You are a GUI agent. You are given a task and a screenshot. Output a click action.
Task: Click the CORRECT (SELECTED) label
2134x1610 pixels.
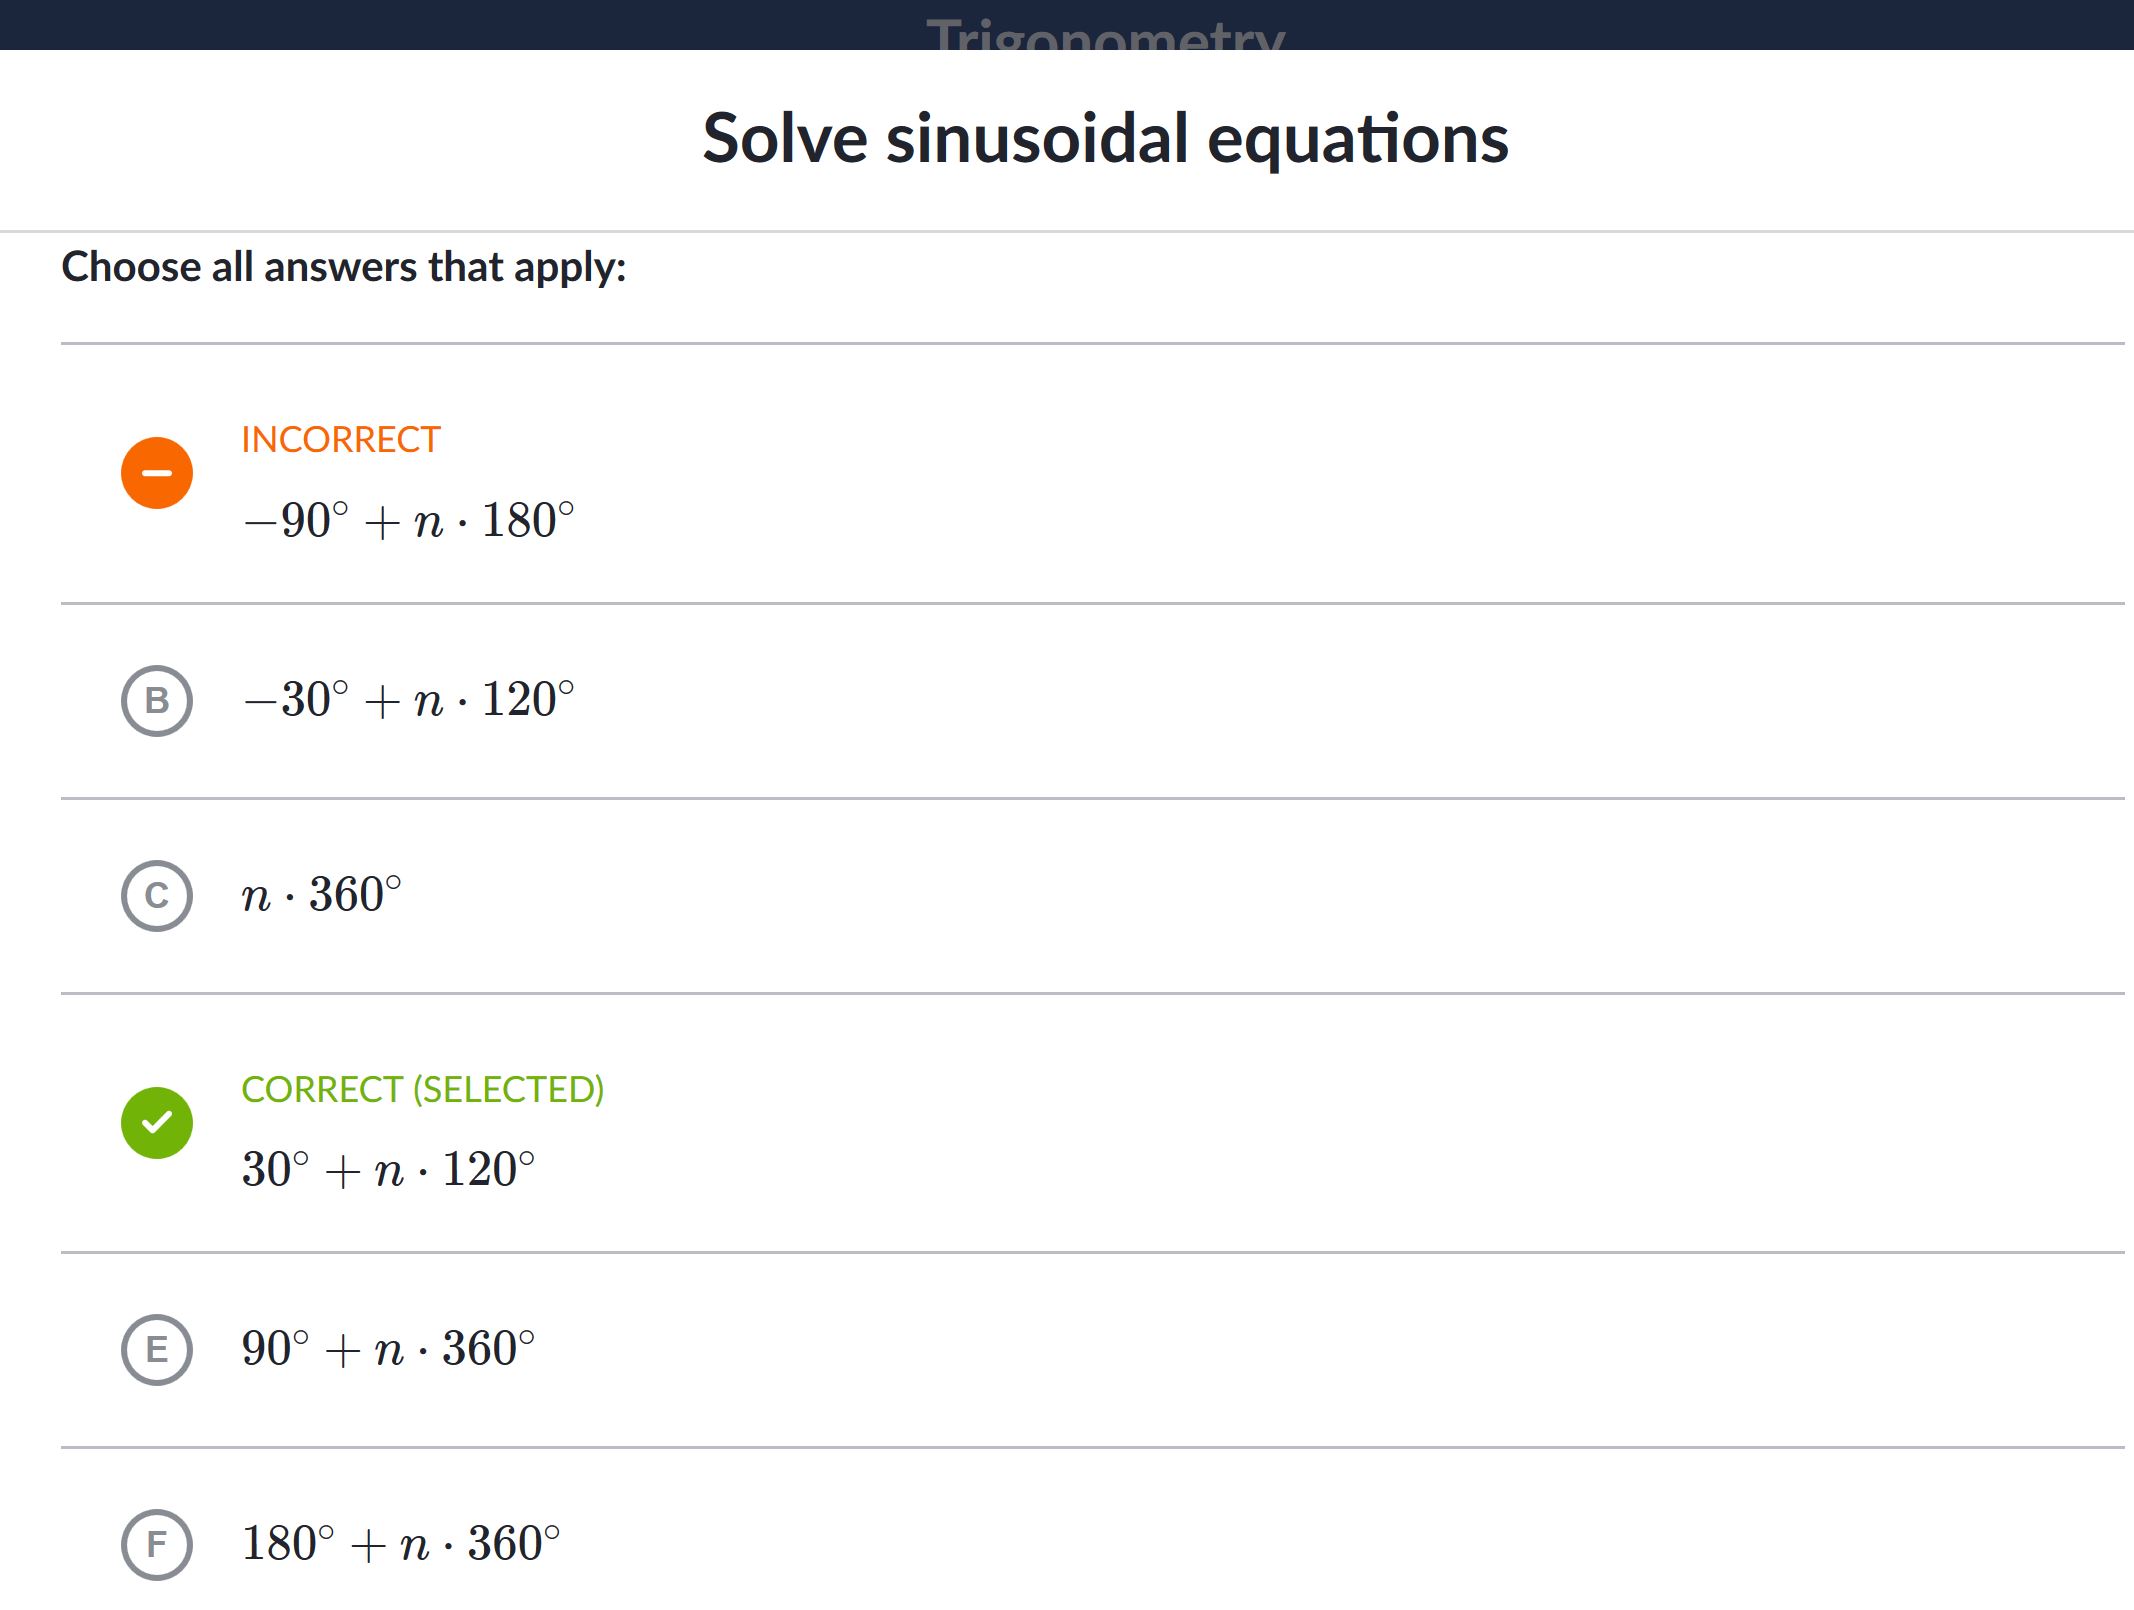(423, 1090)
